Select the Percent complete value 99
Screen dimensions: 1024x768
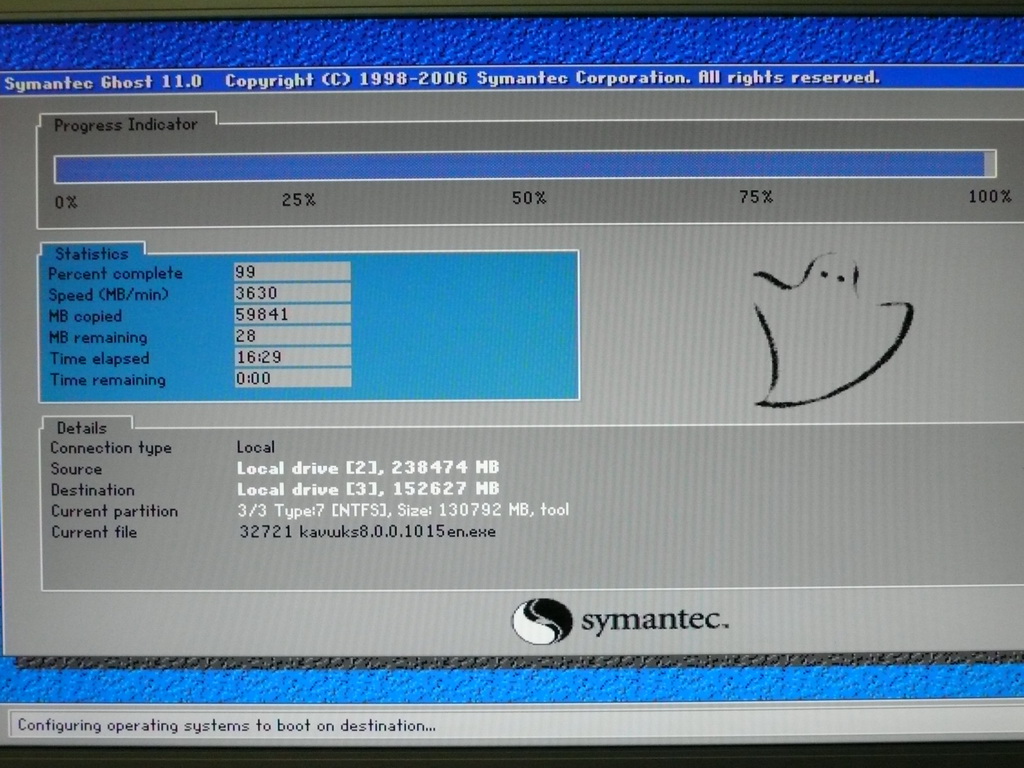tap(292, 272)
